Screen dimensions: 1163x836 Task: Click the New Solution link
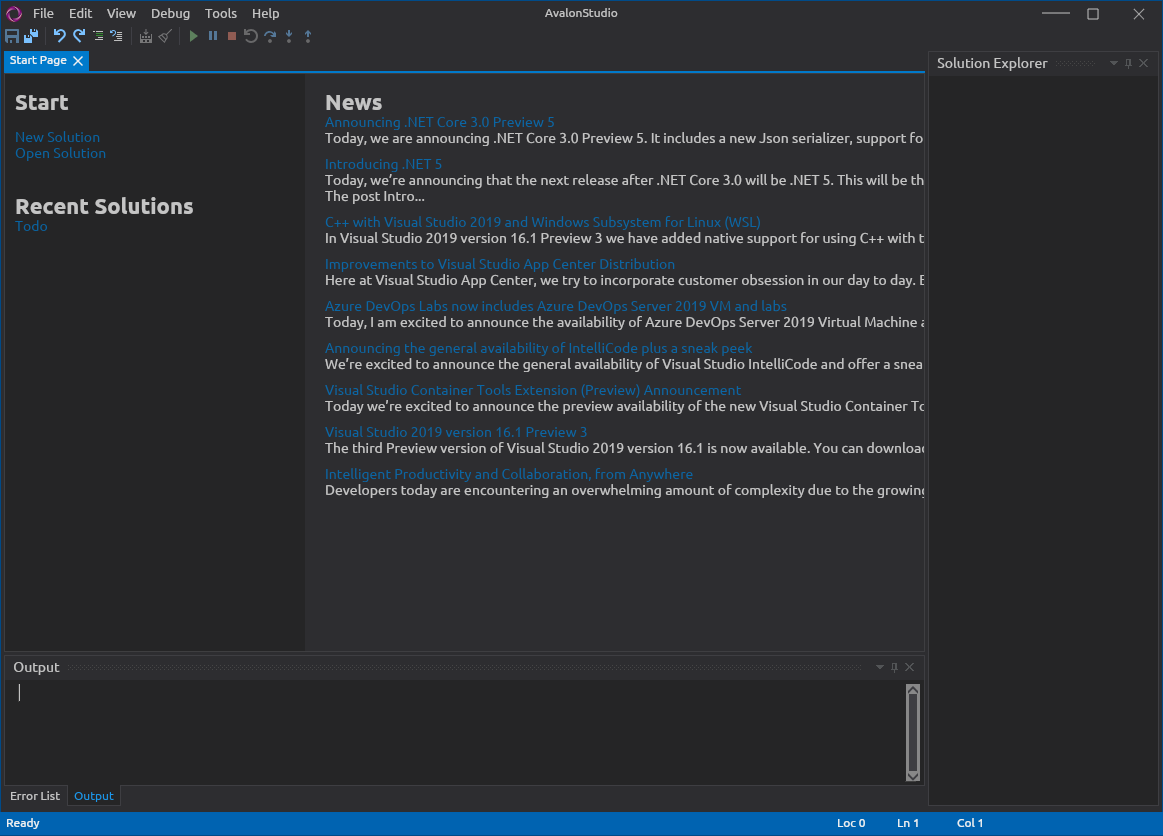[57, 137]
